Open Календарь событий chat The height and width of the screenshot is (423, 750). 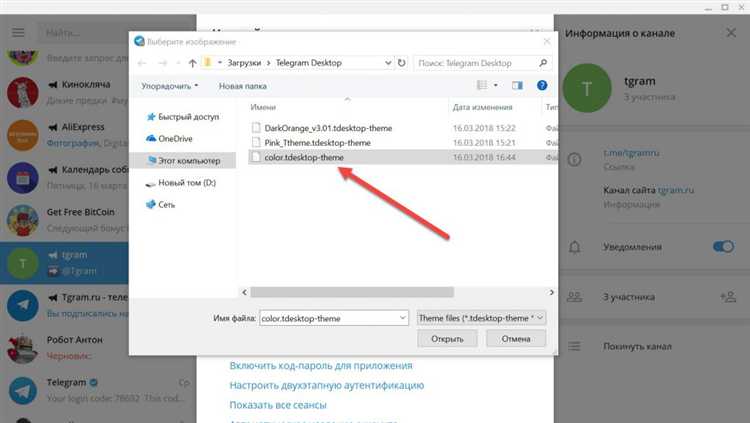click(x=65, y=178)
